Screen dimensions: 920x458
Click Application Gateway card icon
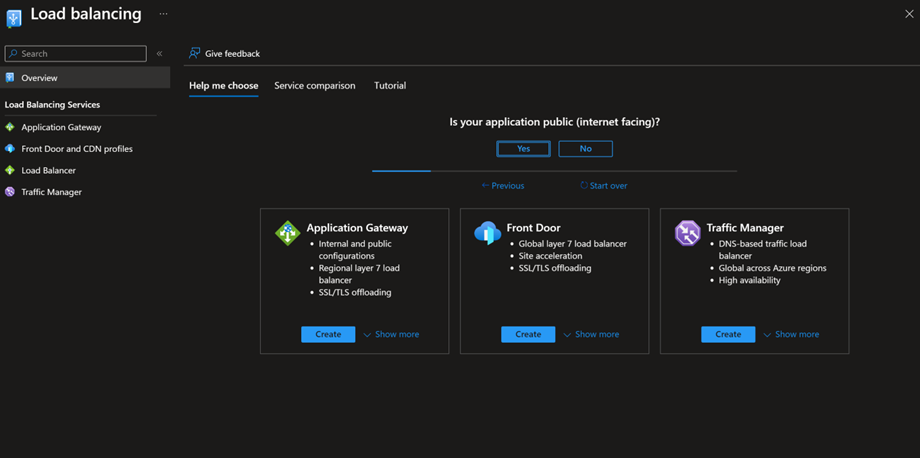point(288,233)
